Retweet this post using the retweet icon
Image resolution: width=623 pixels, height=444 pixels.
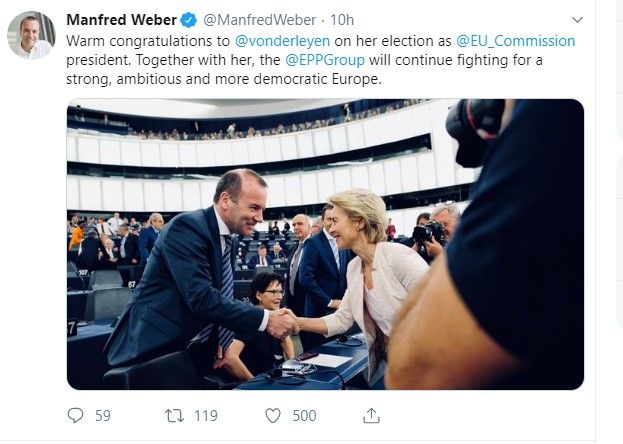(174, 416)
